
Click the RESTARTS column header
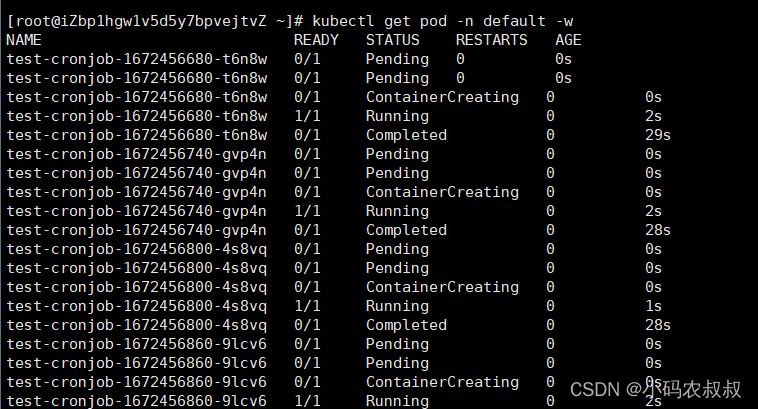(x=491, y=40)
